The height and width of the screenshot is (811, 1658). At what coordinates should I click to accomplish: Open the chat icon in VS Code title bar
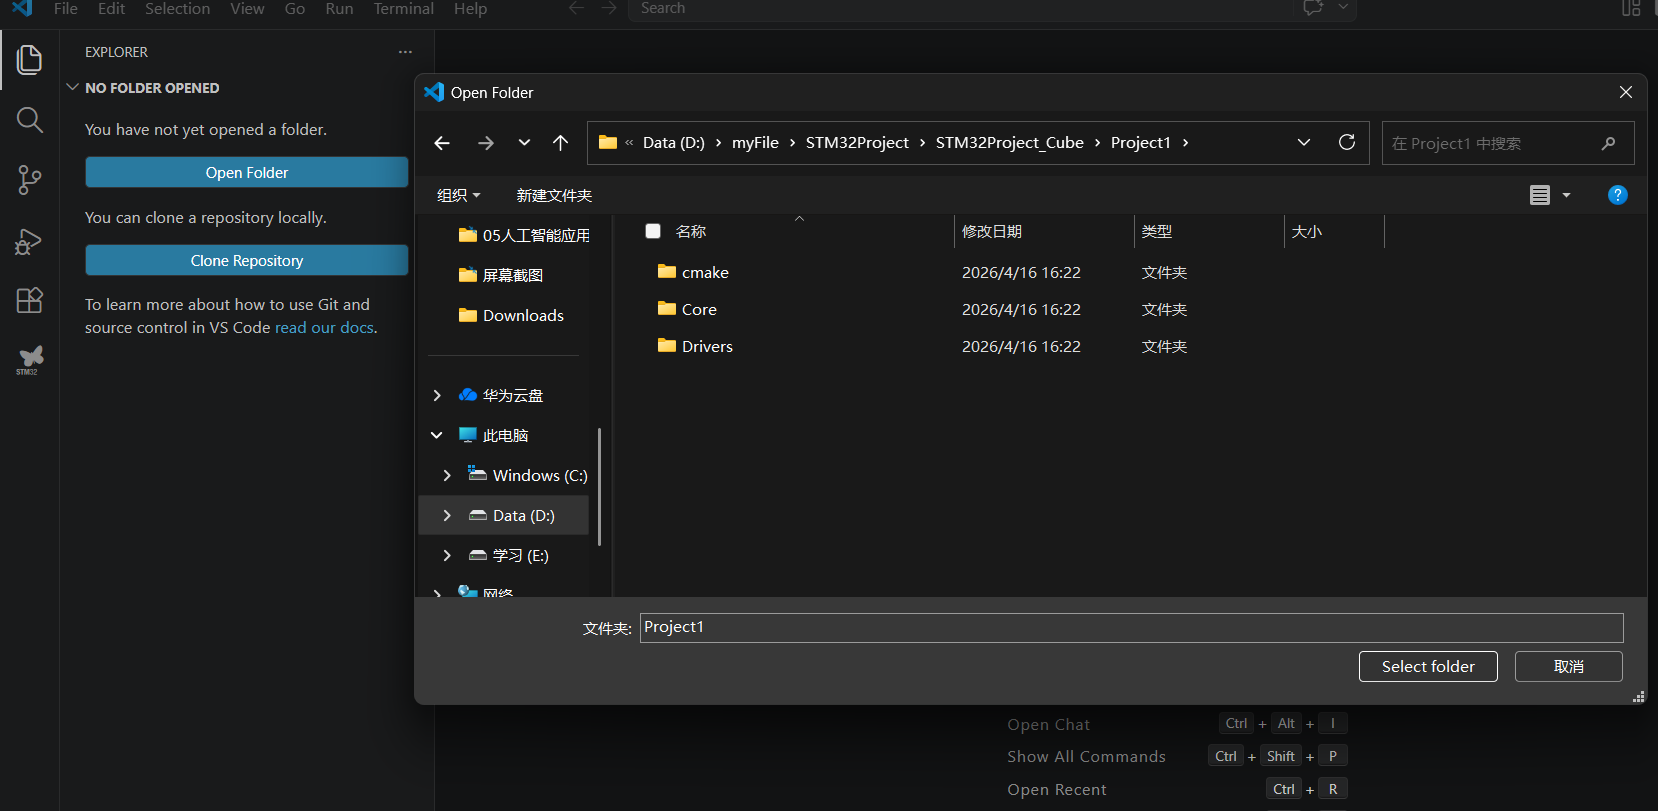point(1313,8)
